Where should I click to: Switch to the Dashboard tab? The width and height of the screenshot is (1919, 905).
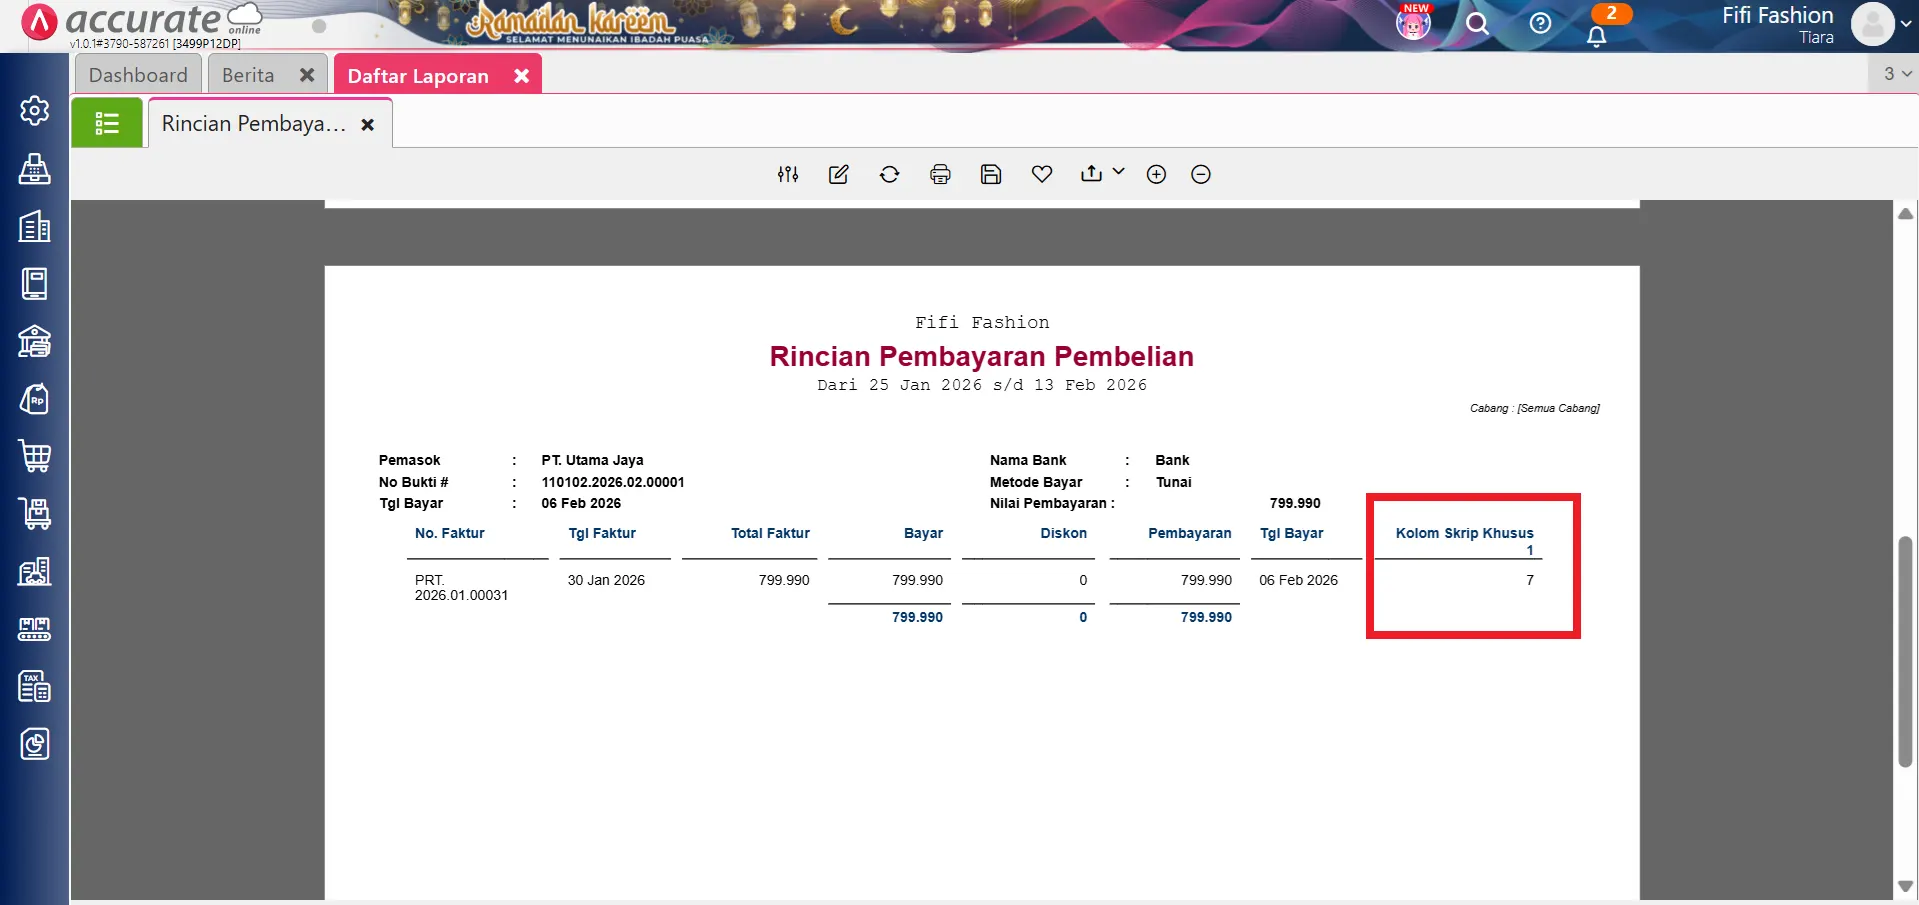click(138, 75)
